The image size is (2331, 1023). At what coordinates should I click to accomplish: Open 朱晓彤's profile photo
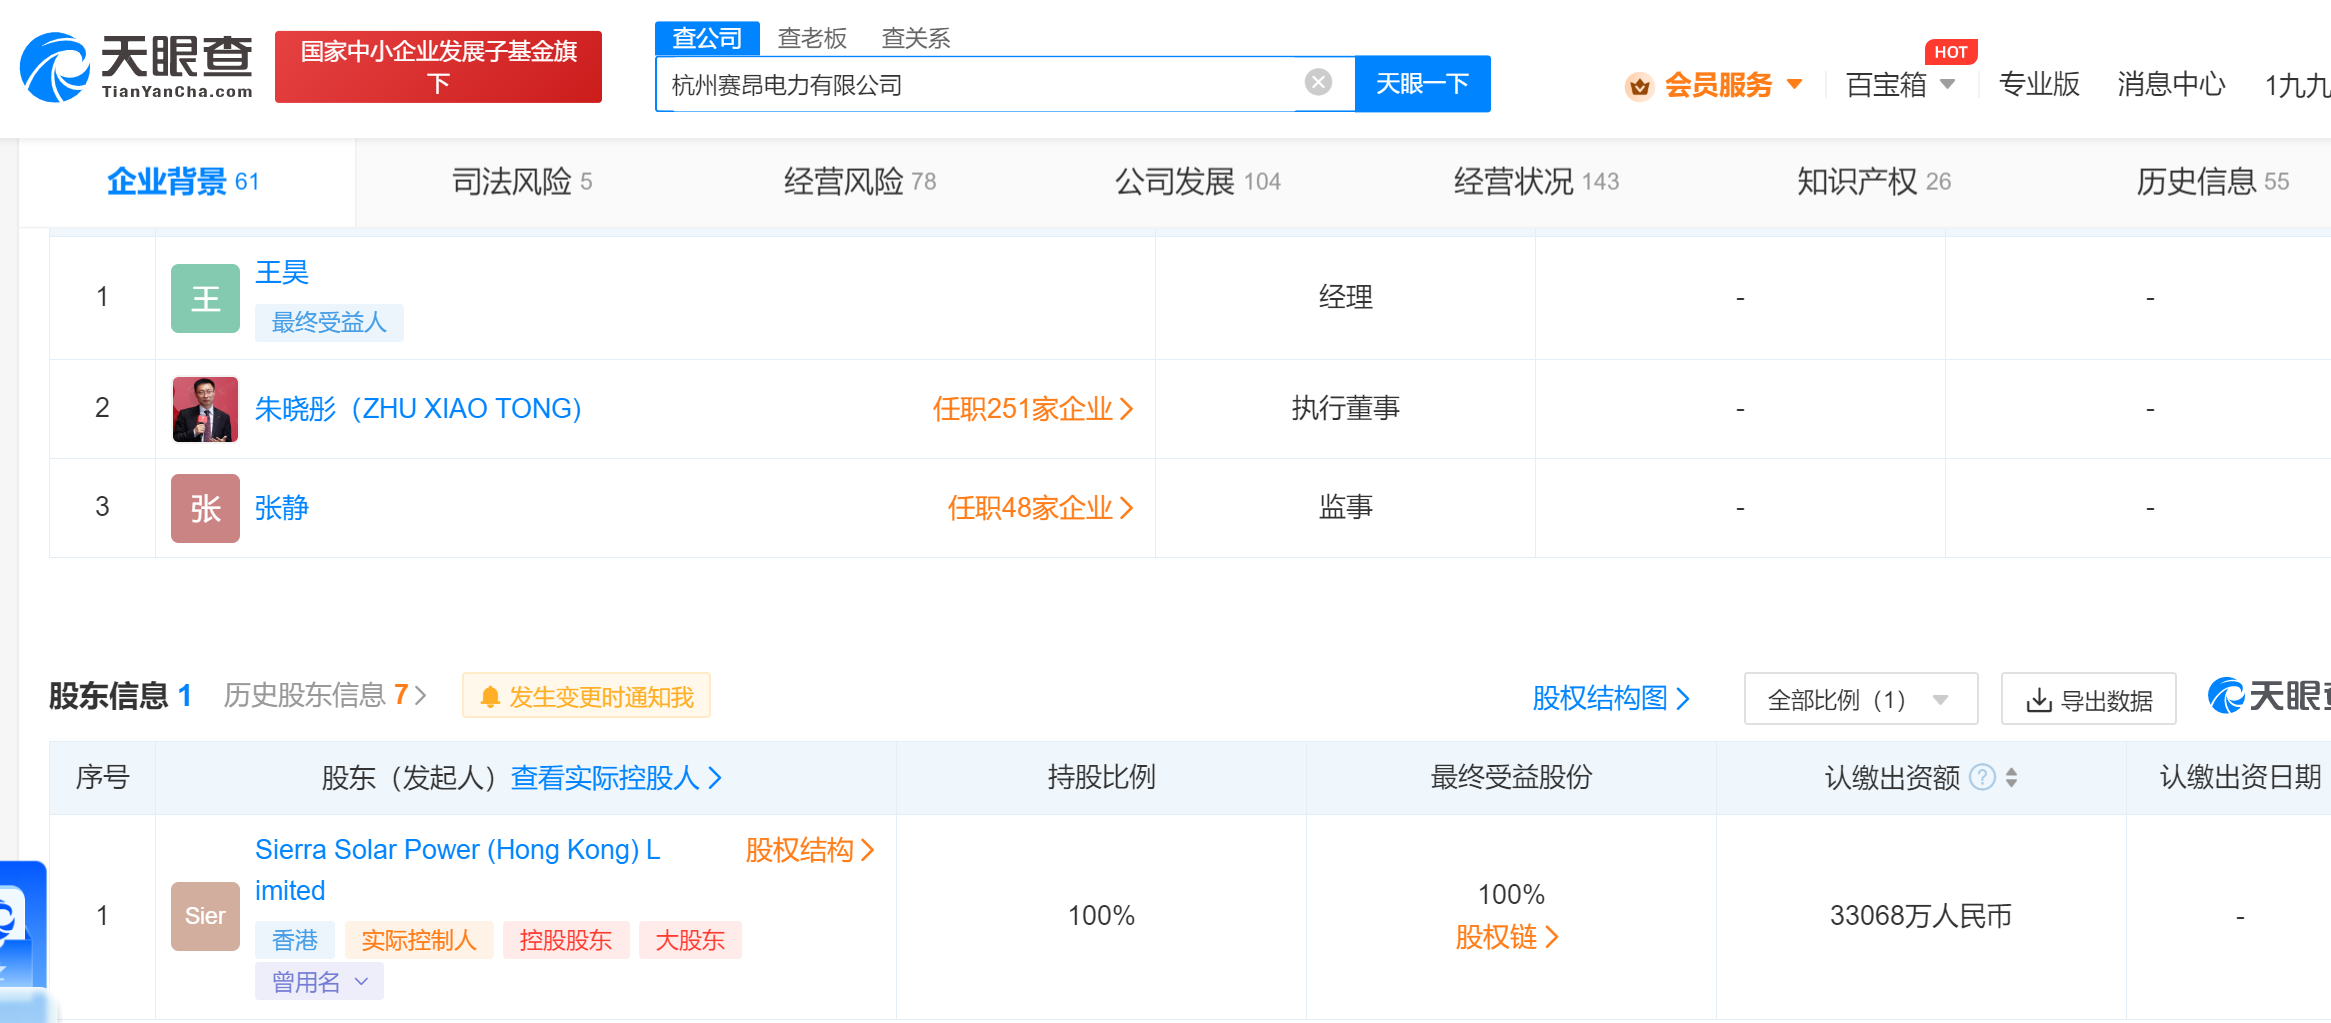205,409
